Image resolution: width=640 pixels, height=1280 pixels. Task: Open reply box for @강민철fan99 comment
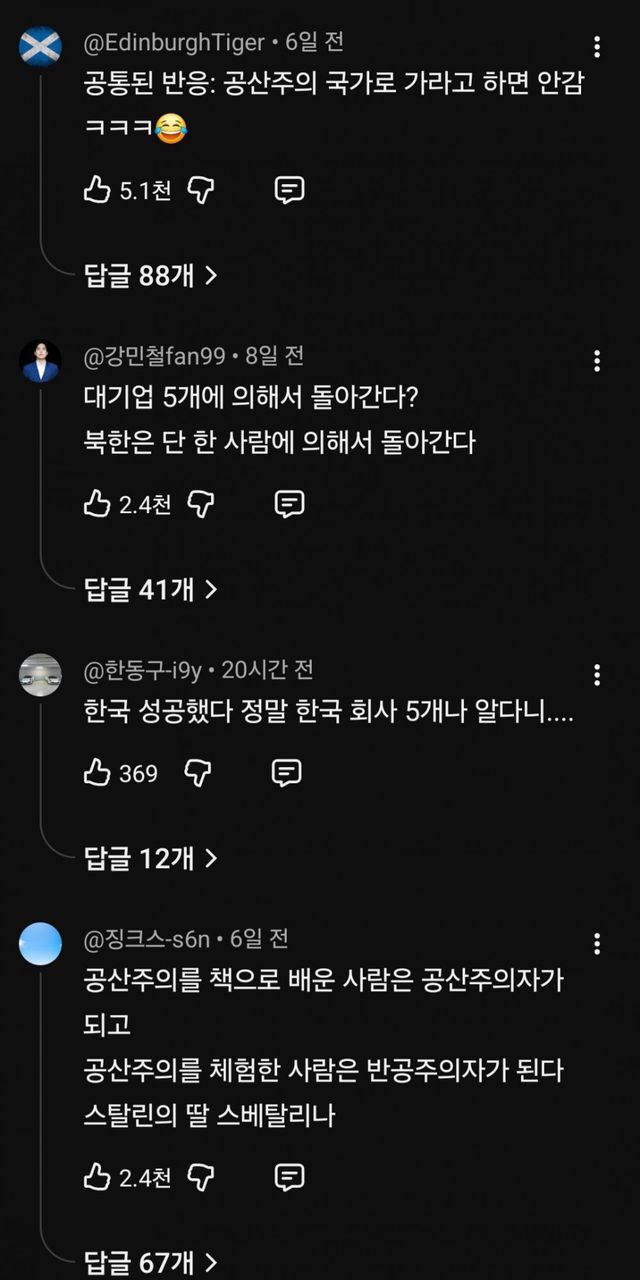click(x=289, y=504)
